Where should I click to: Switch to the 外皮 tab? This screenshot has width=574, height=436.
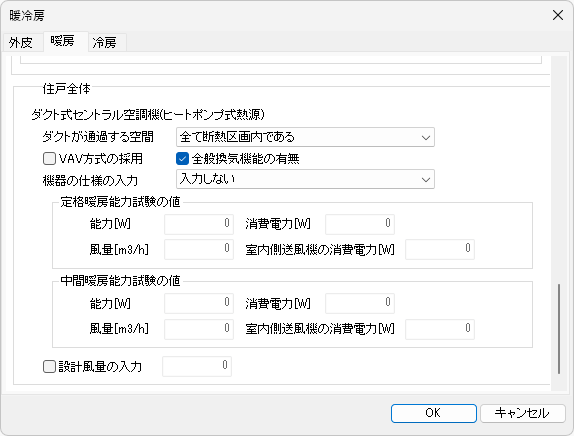21,42
